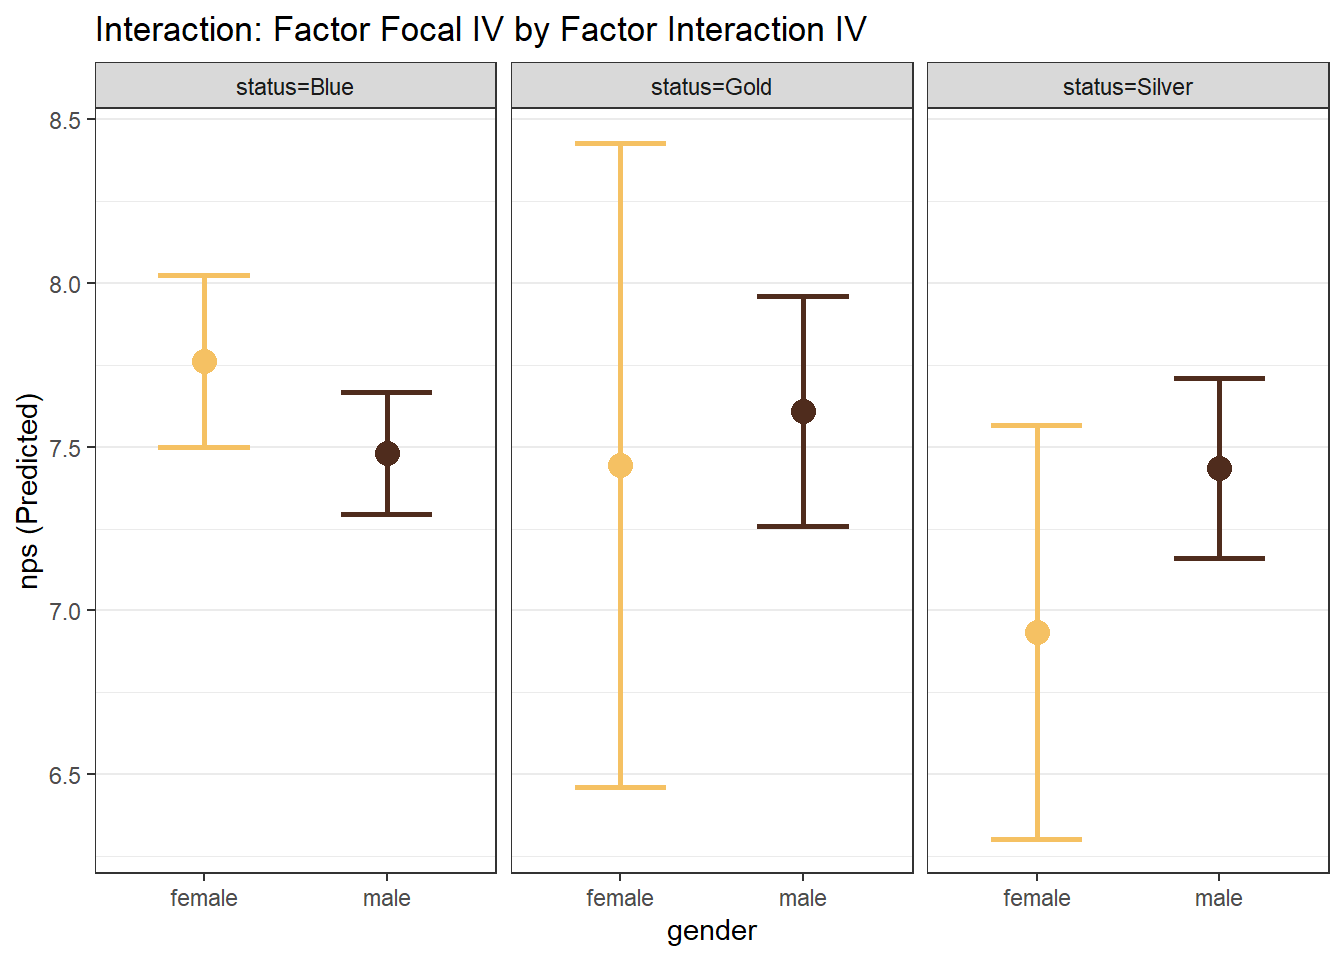Select the status=Gold facet header
This screenshot has height=960, width=1344.
coord(711,87)
